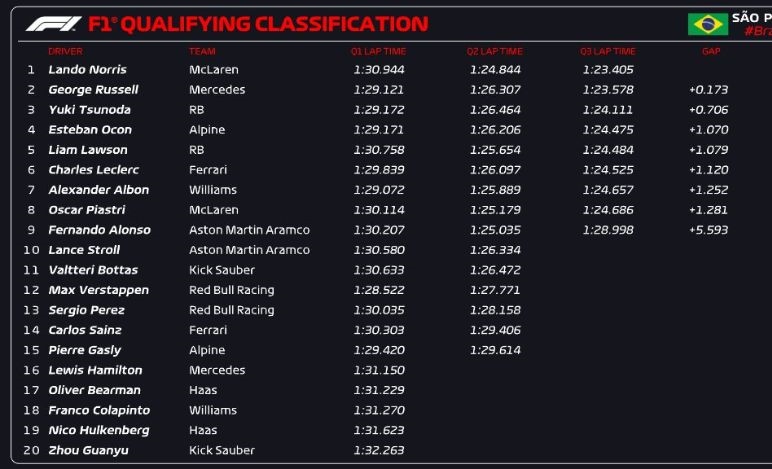
Task: Select Fernando Alonso's Aston Martin Aramco team
Action: click(x=249, y=230)
